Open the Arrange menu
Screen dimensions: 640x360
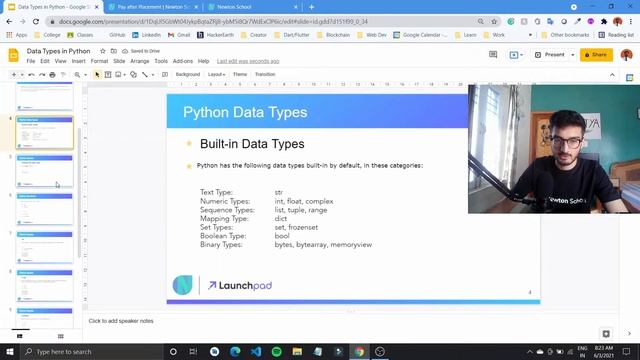click(x=140, y=61)
